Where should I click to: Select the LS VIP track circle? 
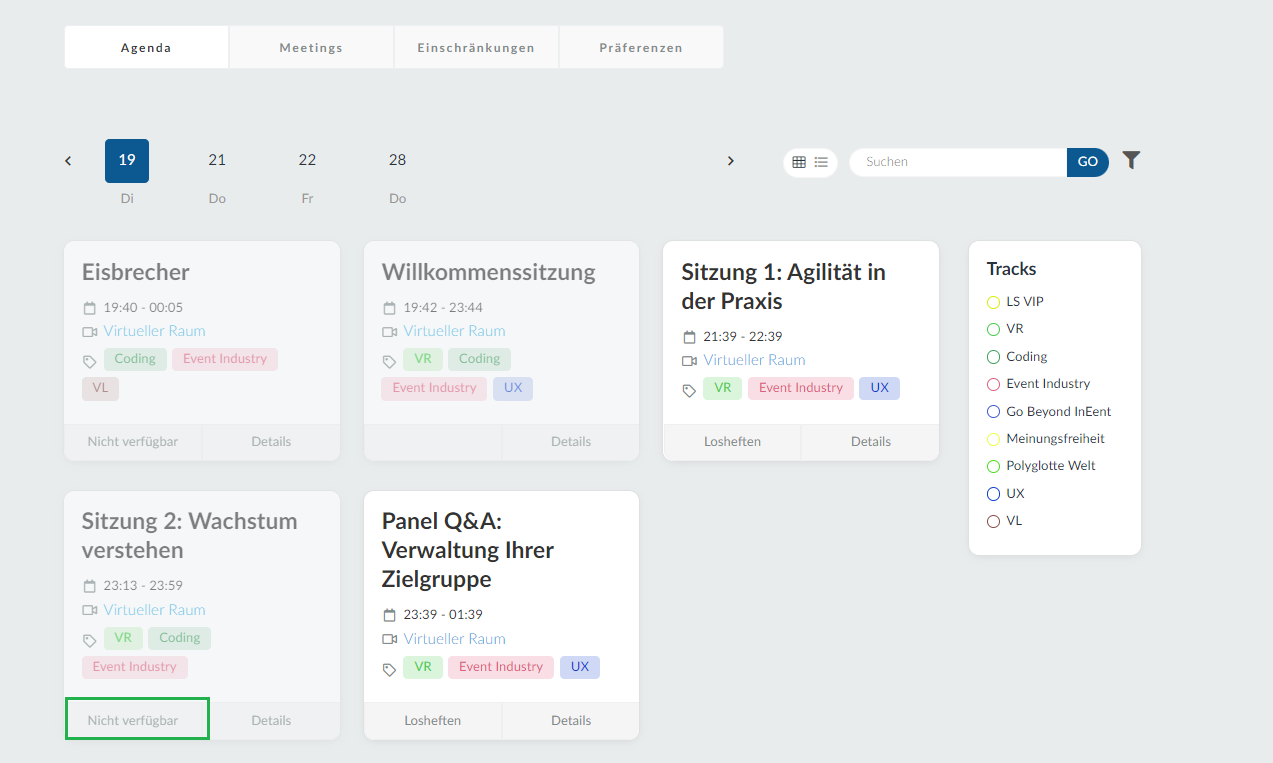993,302
